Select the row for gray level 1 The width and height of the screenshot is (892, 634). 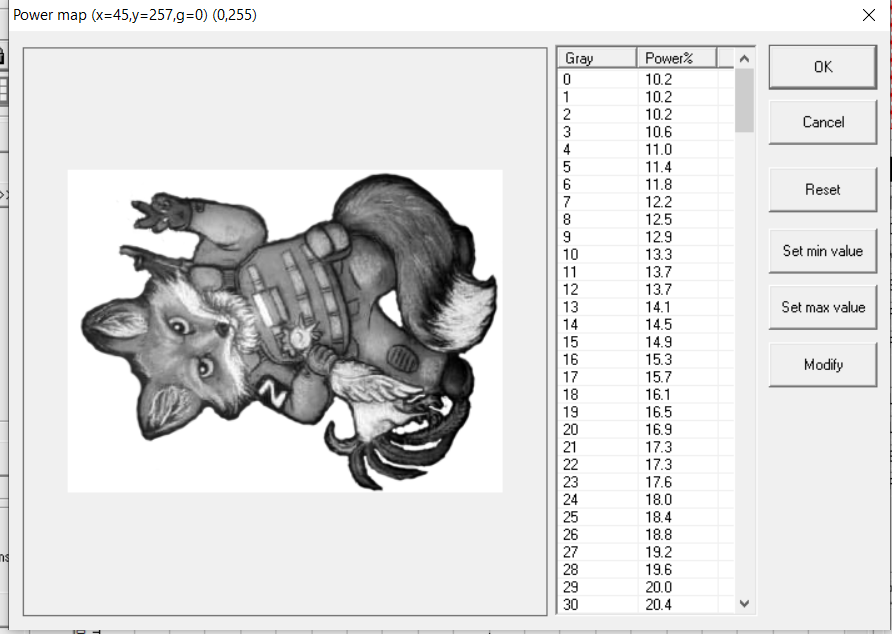646,97
